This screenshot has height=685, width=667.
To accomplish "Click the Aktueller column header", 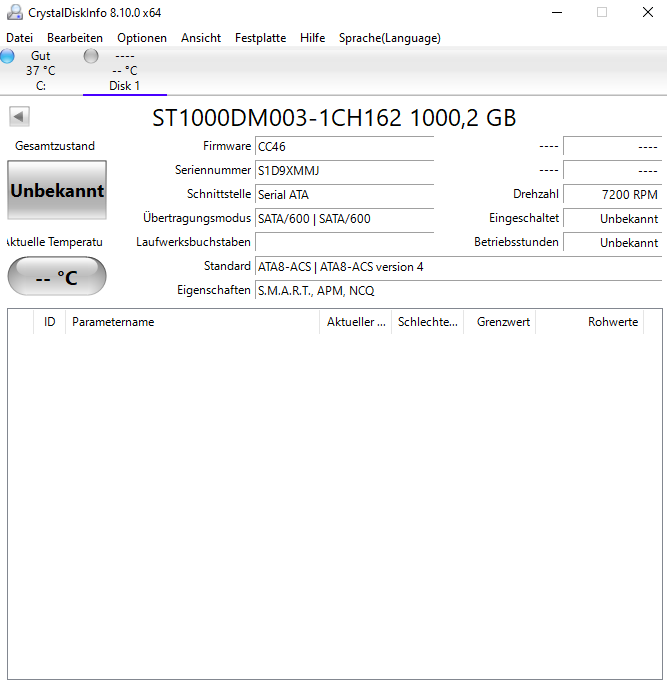I will click(356, 322).
